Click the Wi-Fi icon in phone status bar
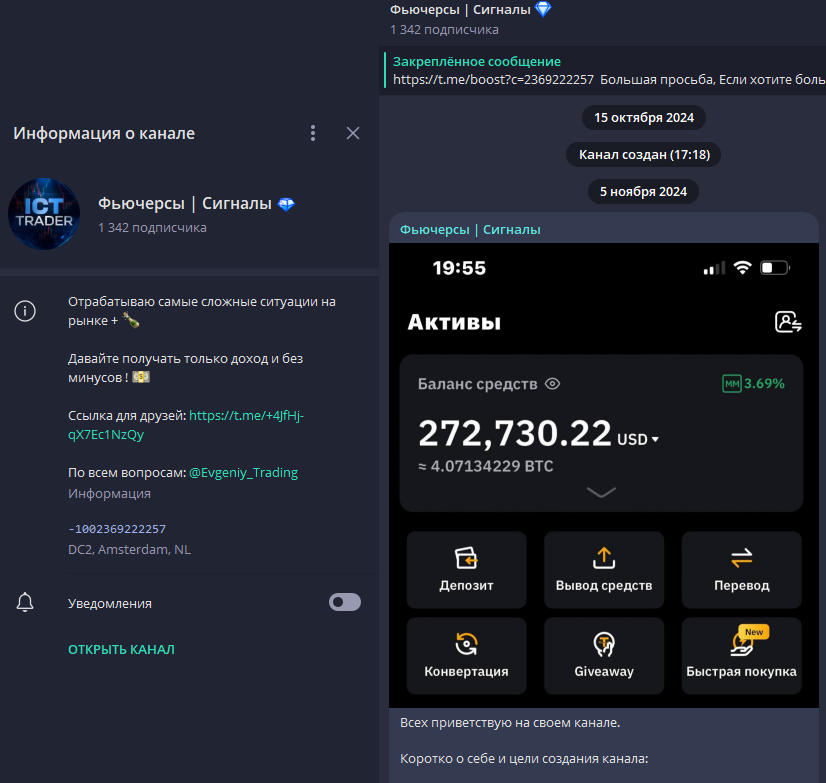Image resolution: width=826 pixels, height=783 pixels. (742, 268)
